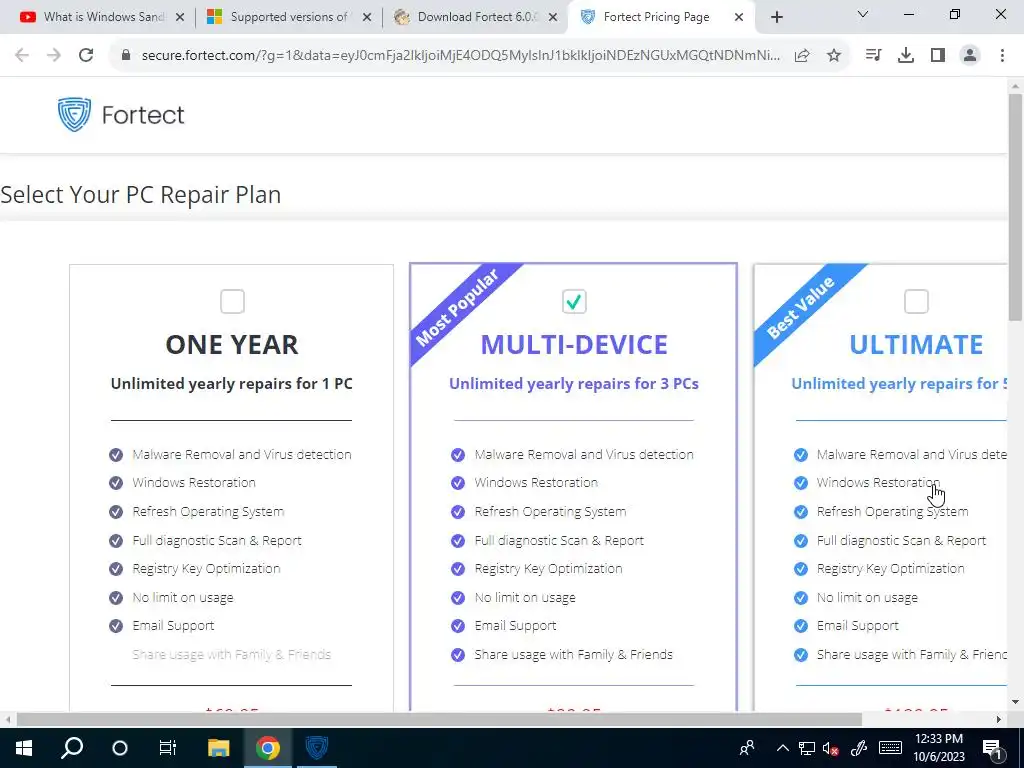Focus the secure.fortect.com address bar
This screenshot has height=768, width=1024.
(460, 56)
